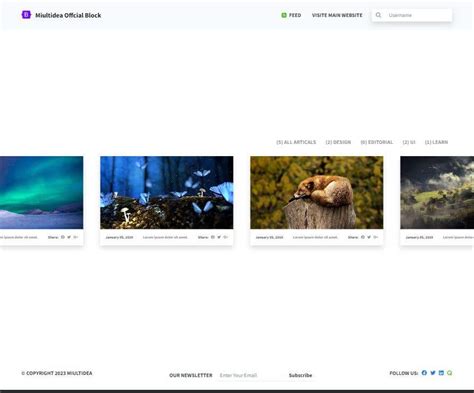The height and width of the screenshot is (393, 474).
Task: Open LinkedIn follow icon in footer
Action: (441, 373)
